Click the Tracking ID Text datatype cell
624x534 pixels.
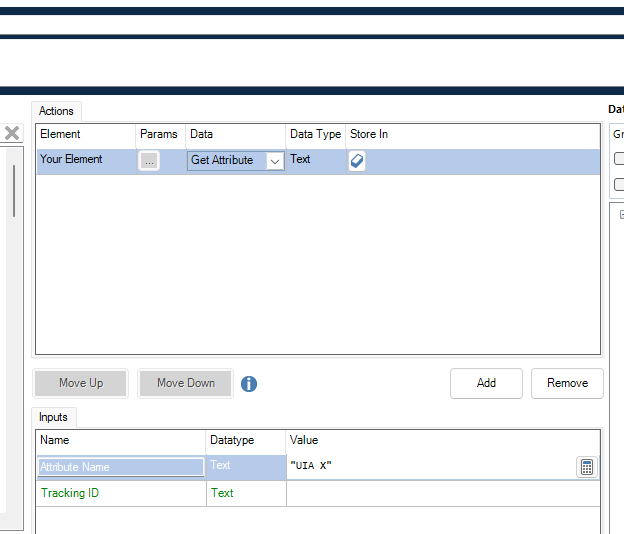click(246, 493)
